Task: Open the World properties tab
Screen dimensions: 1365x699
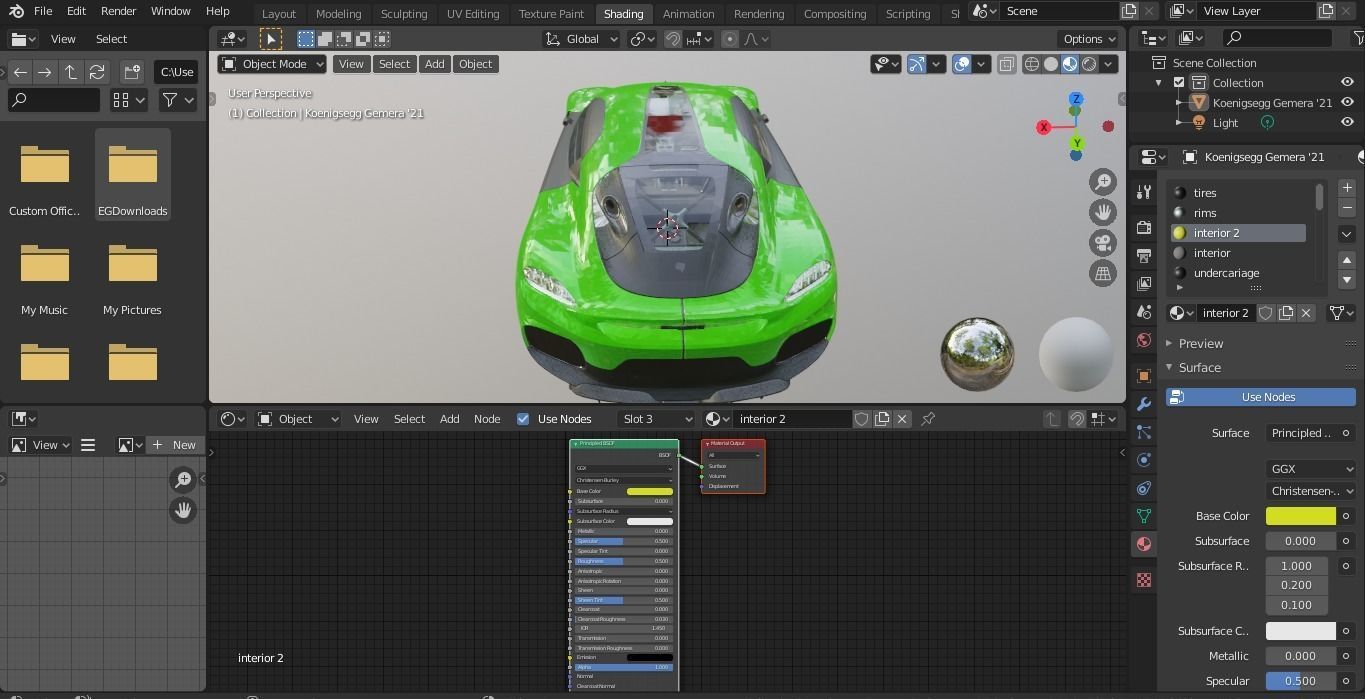Action: [x=1144, y=340]
